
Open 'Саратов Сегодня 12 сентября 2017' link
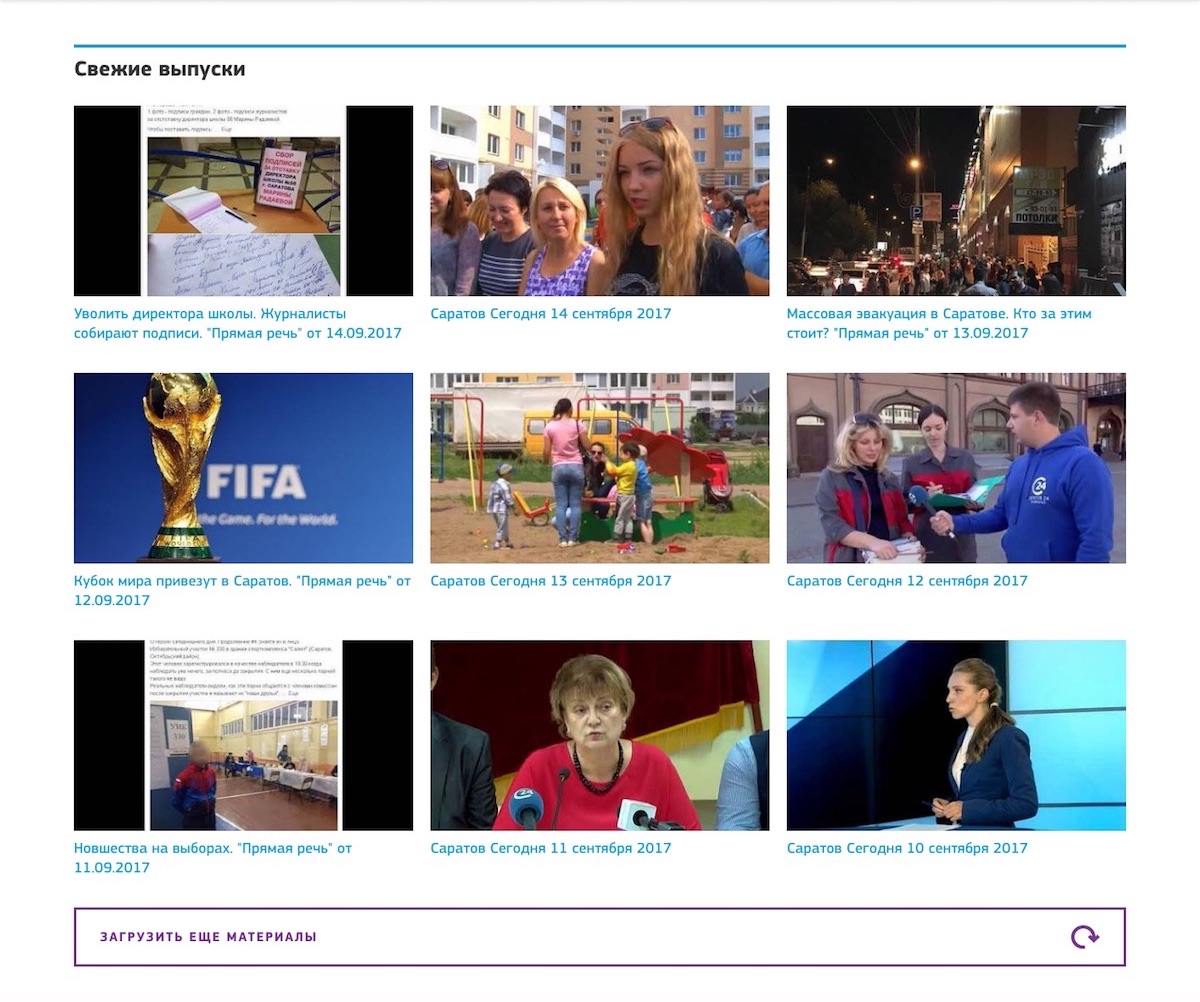click(x=906, y=581)
